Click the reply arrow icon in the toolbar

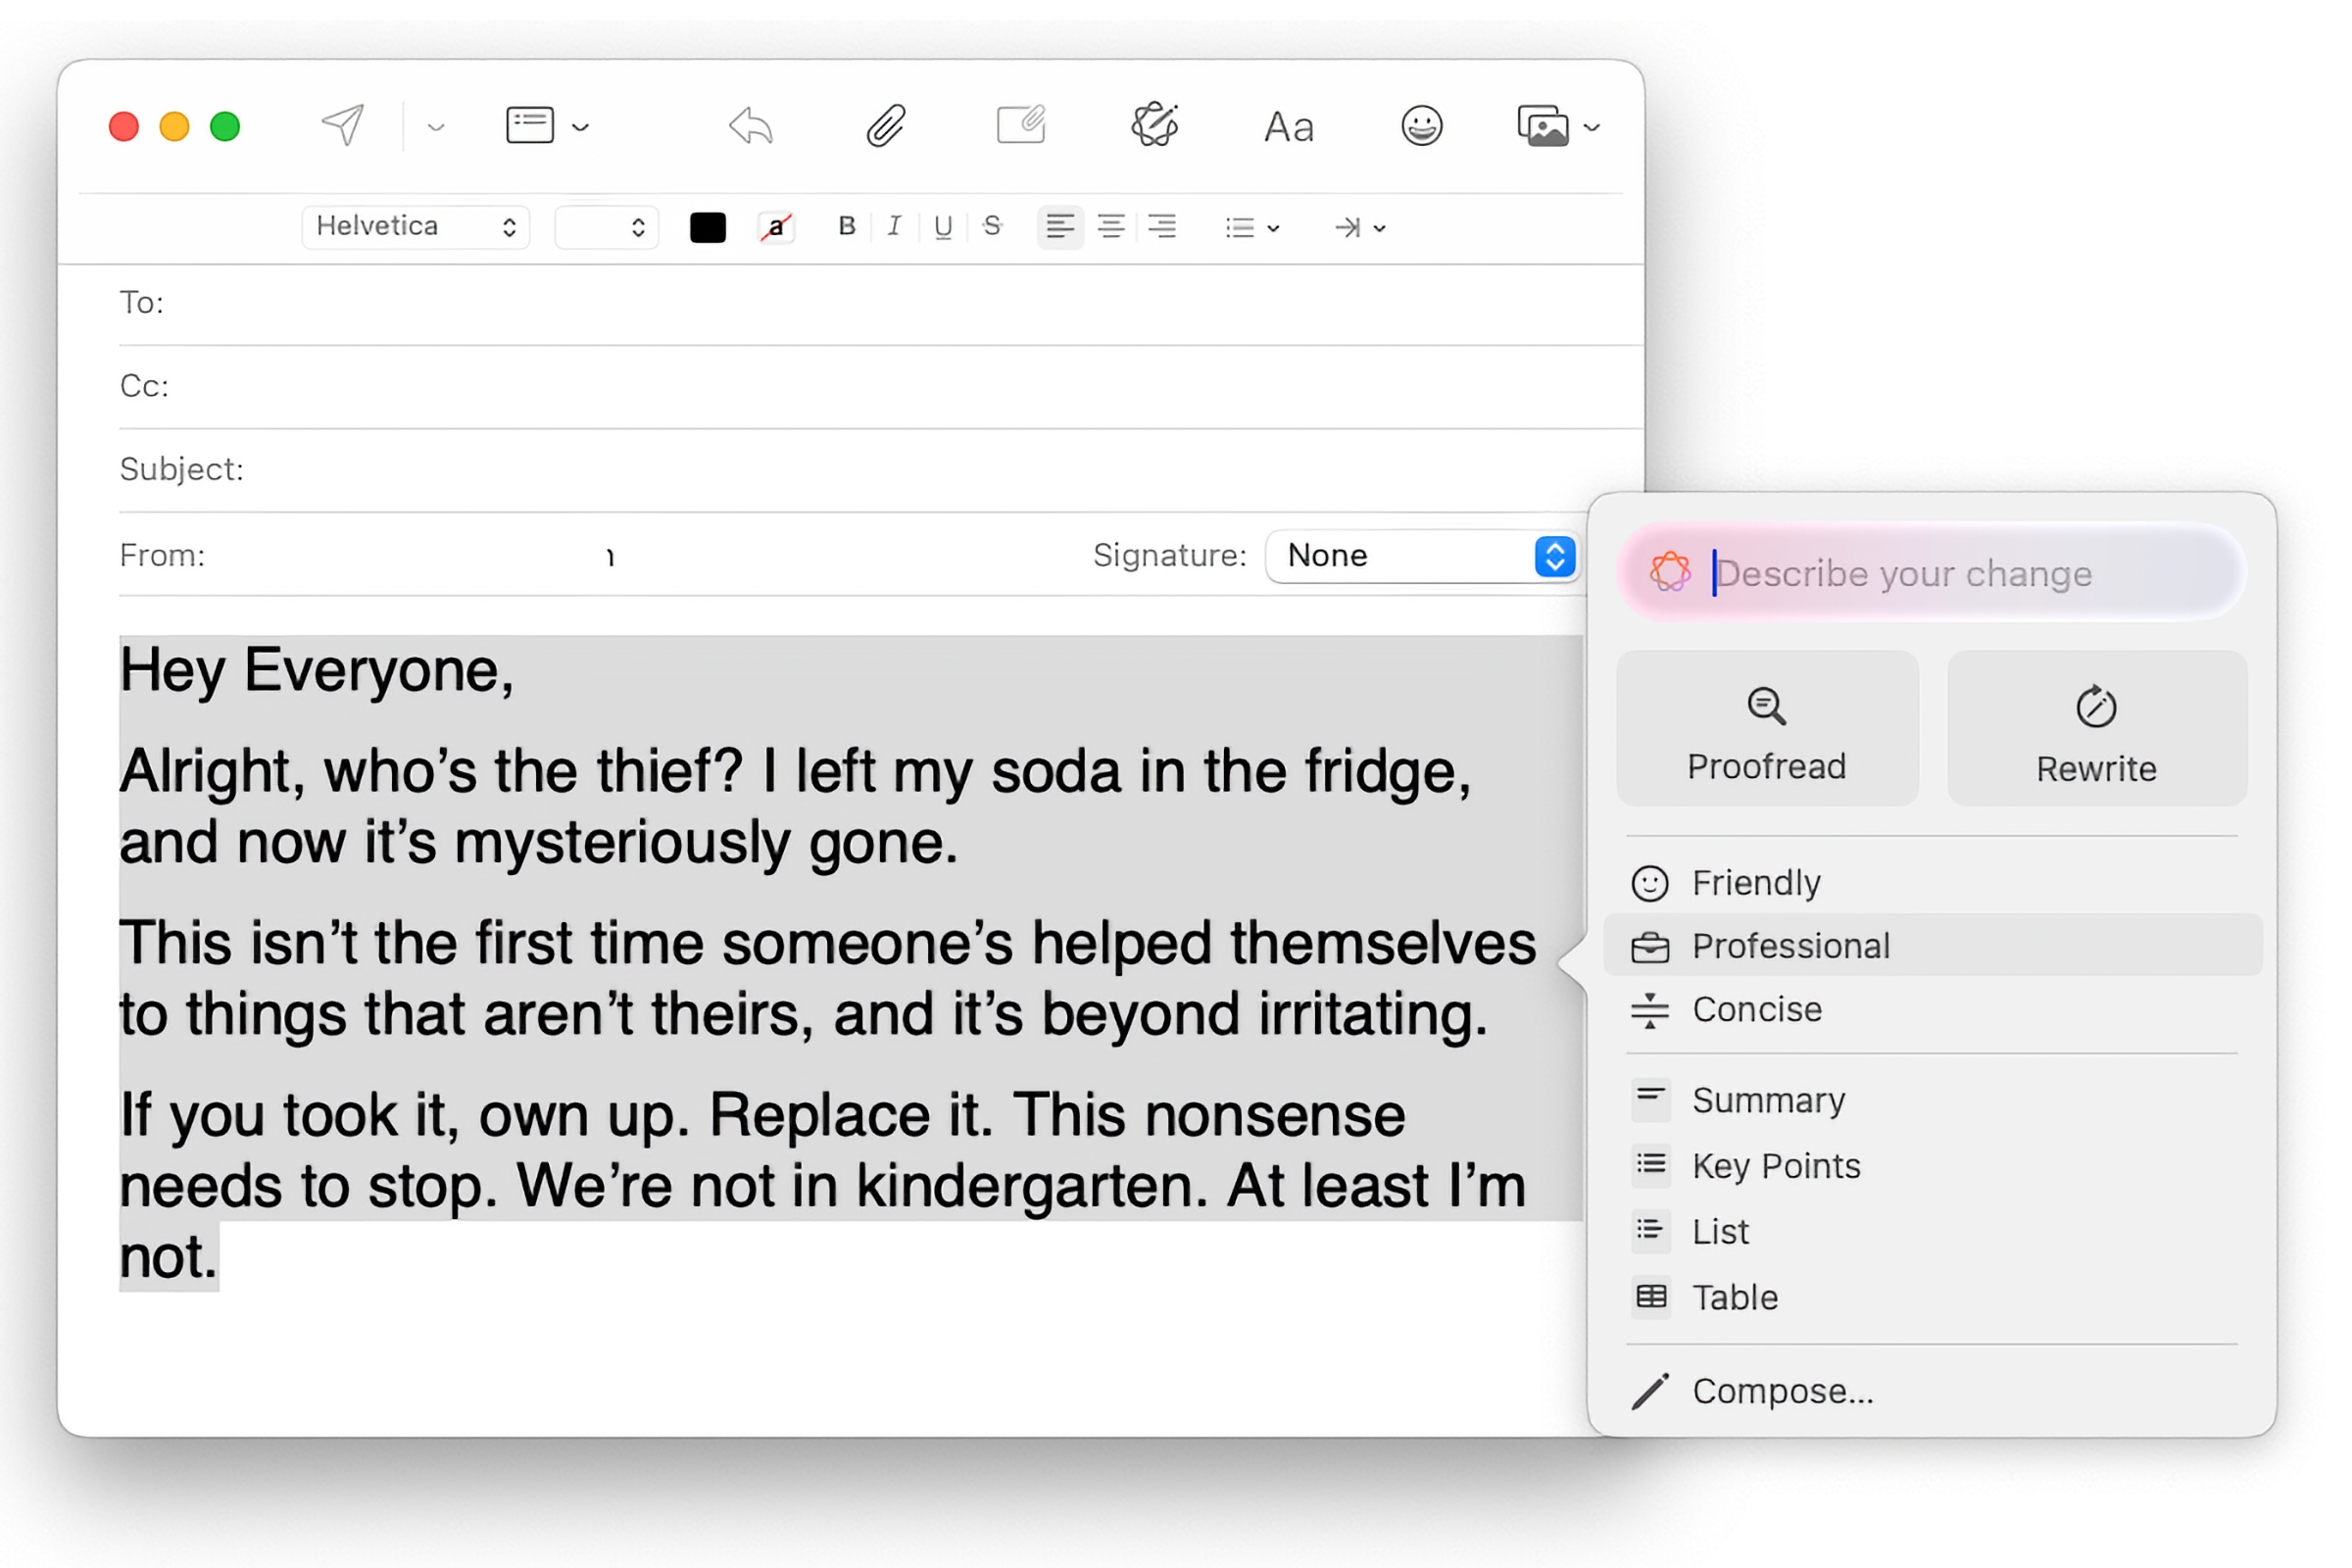point(749,125)
